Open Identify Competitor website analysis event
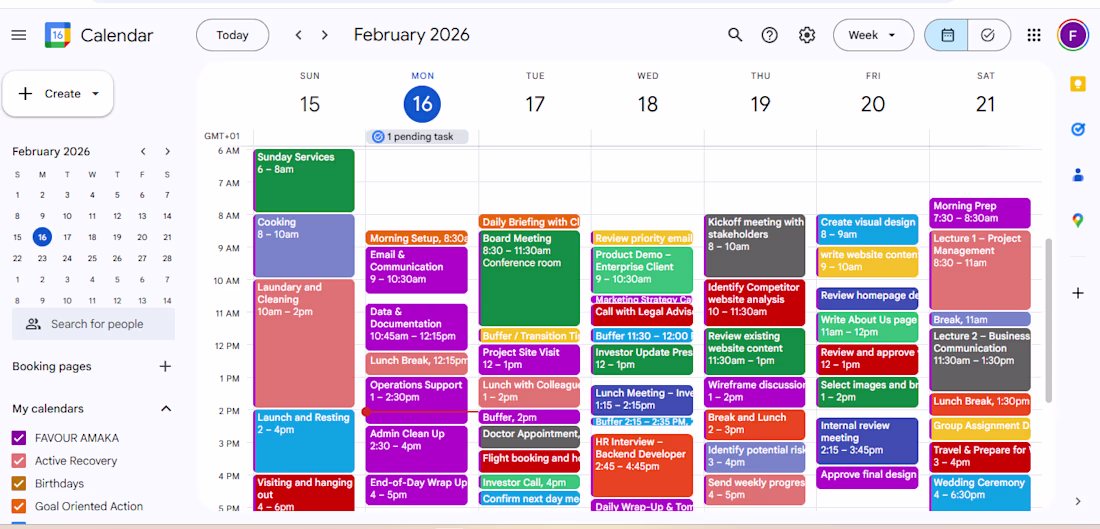 [755, 302]
